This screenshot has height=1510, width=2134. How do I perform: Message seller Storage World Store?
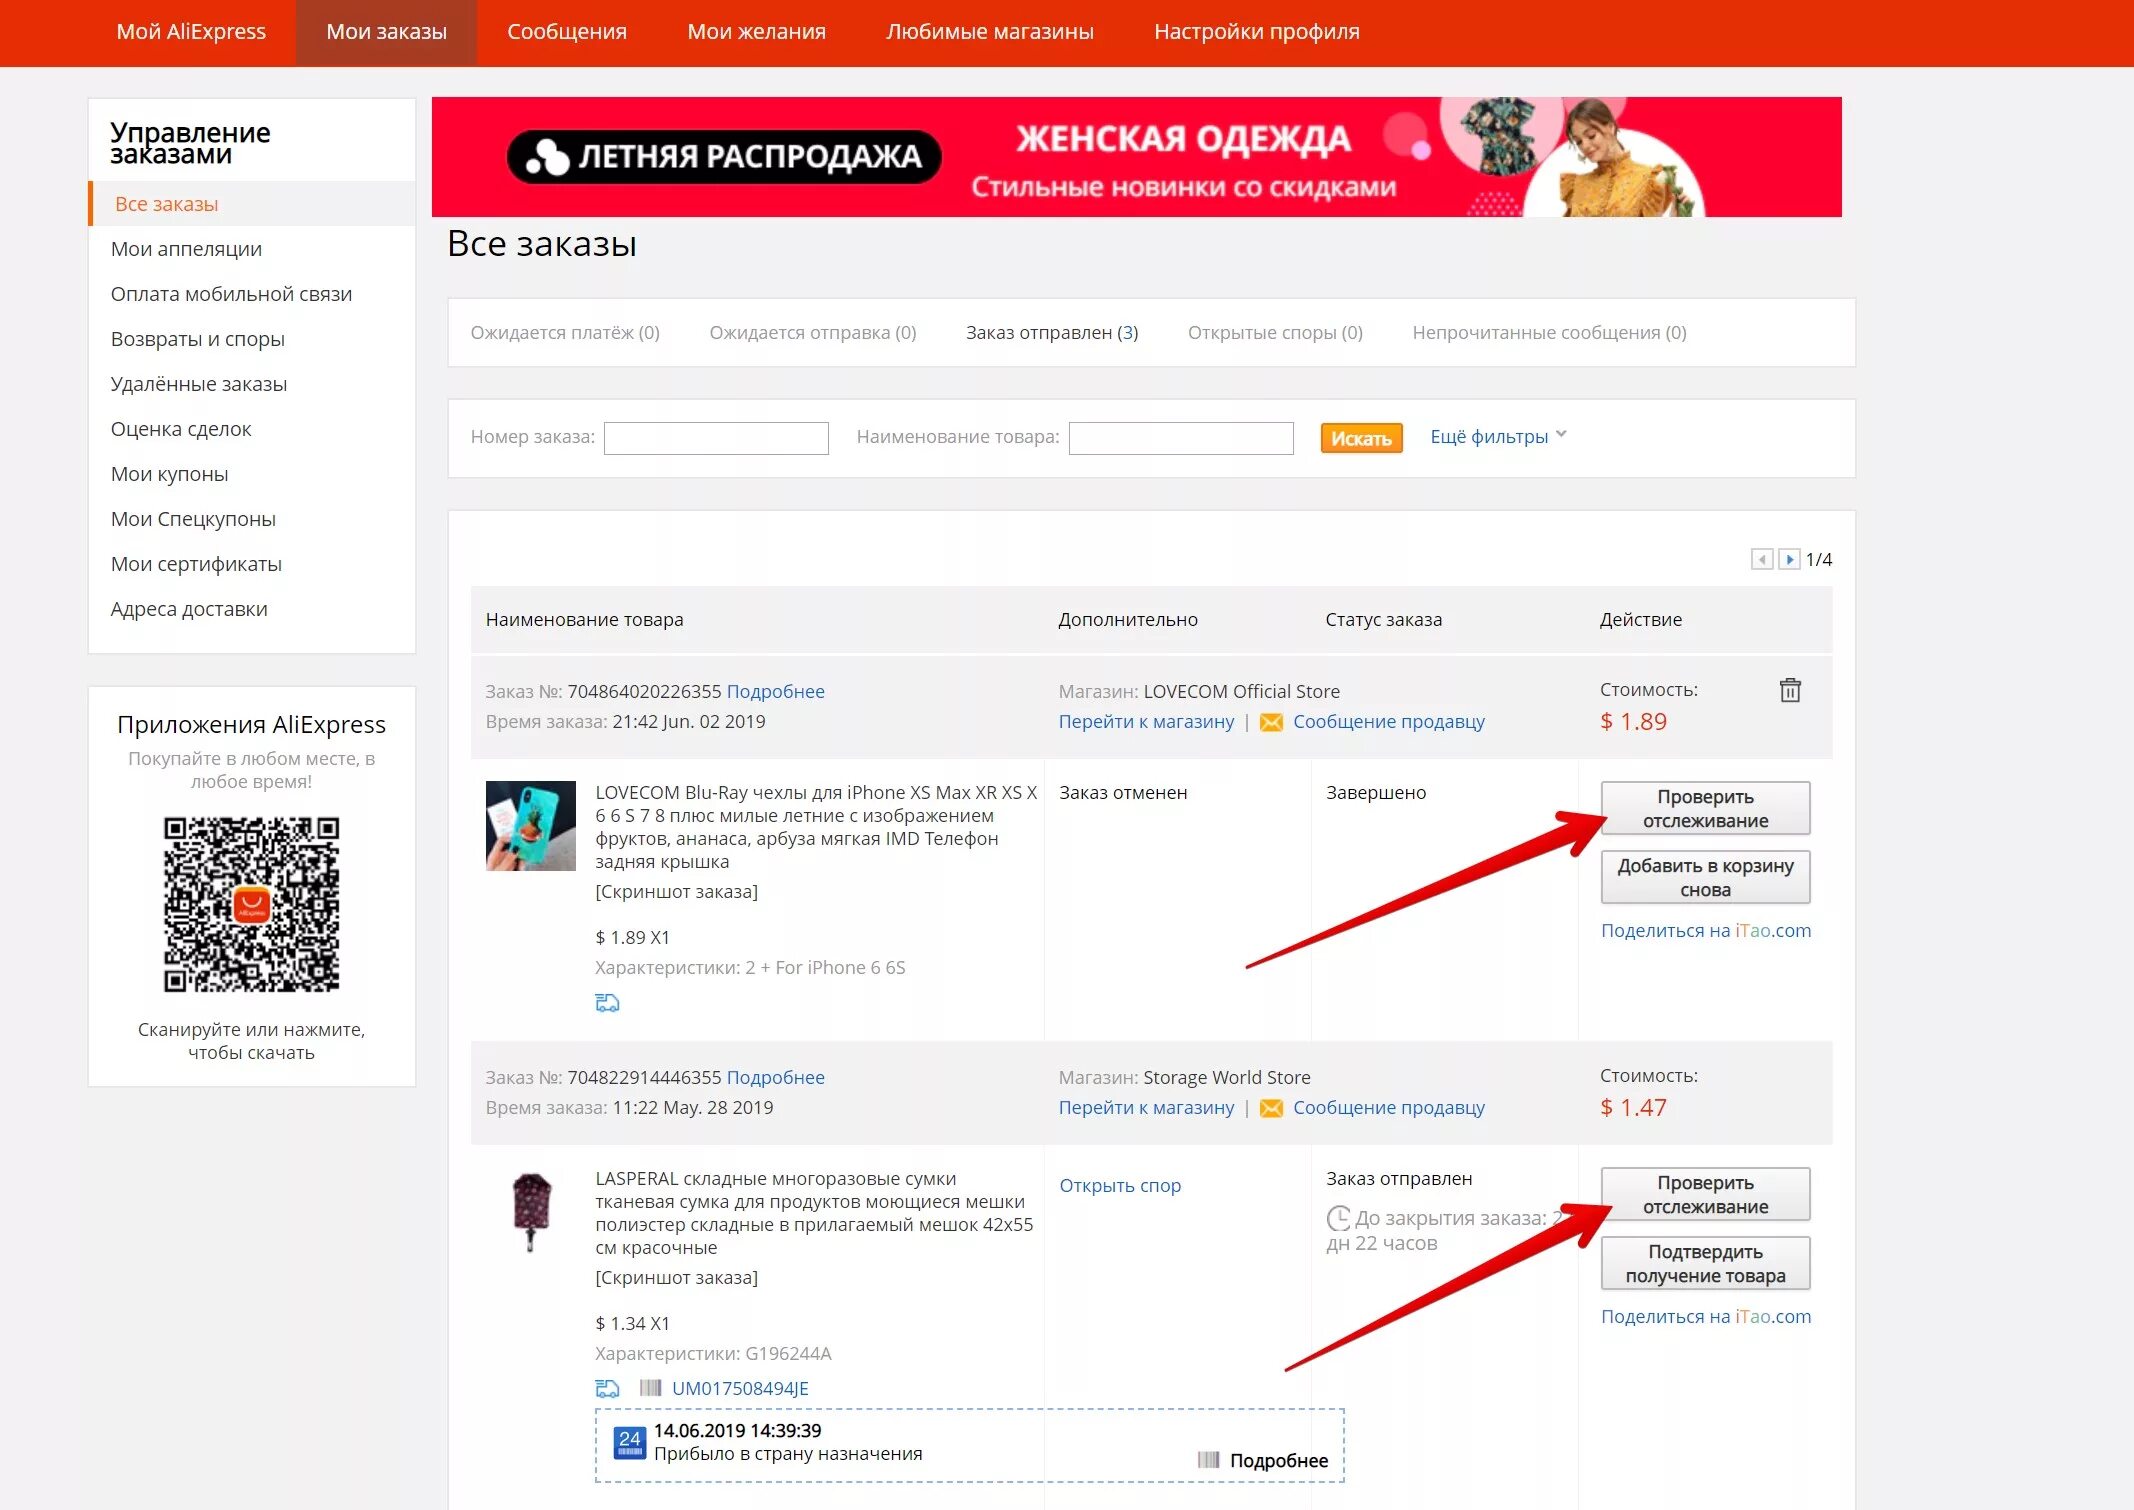(1389, 1108)
